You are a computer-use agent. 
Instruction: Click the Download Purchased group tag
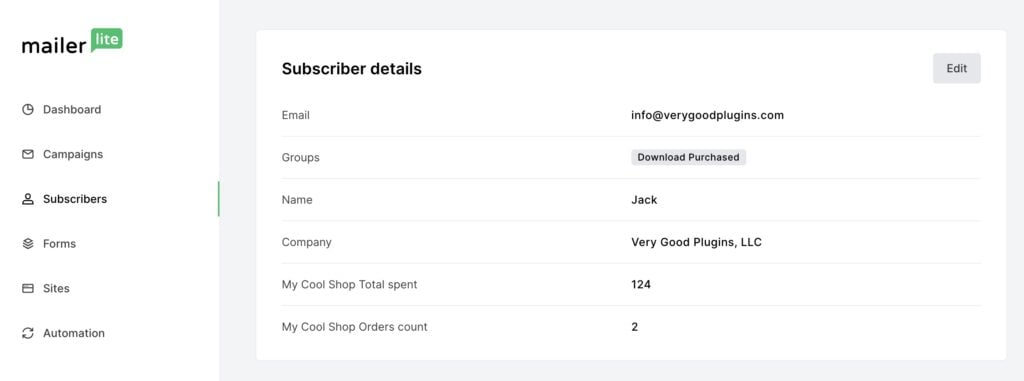(688, 157)
